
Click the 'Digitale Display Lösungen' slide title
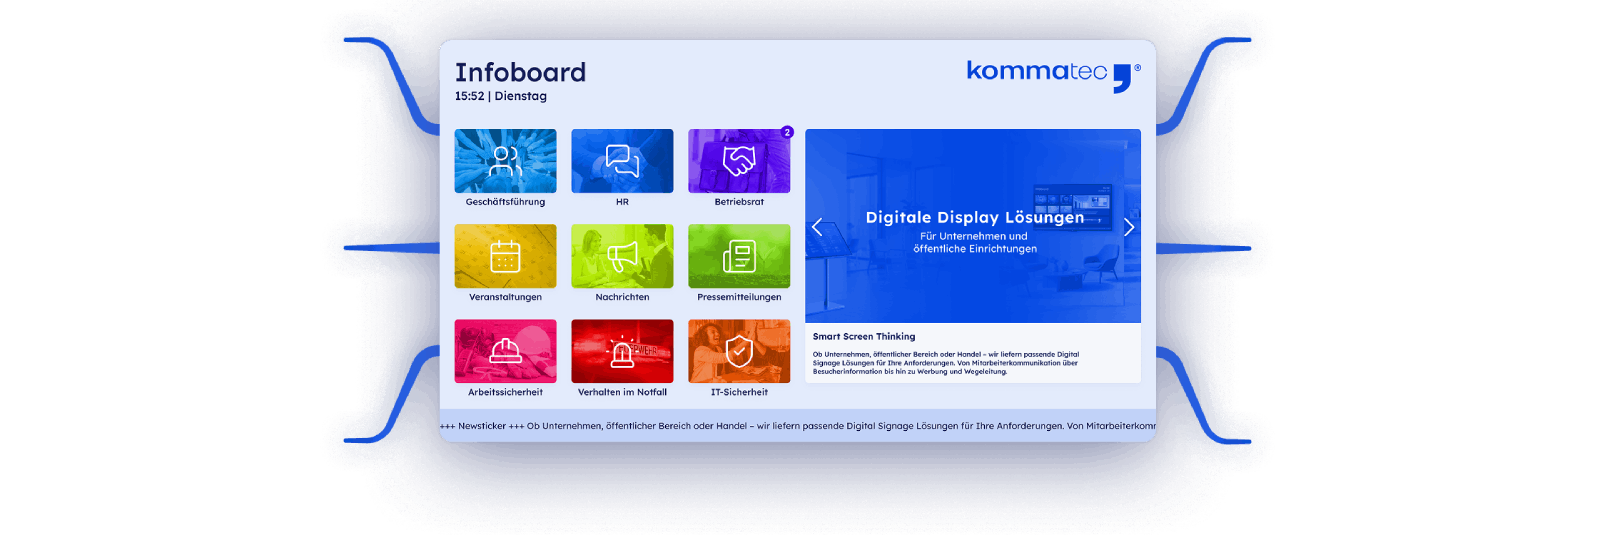coord(975,217)
